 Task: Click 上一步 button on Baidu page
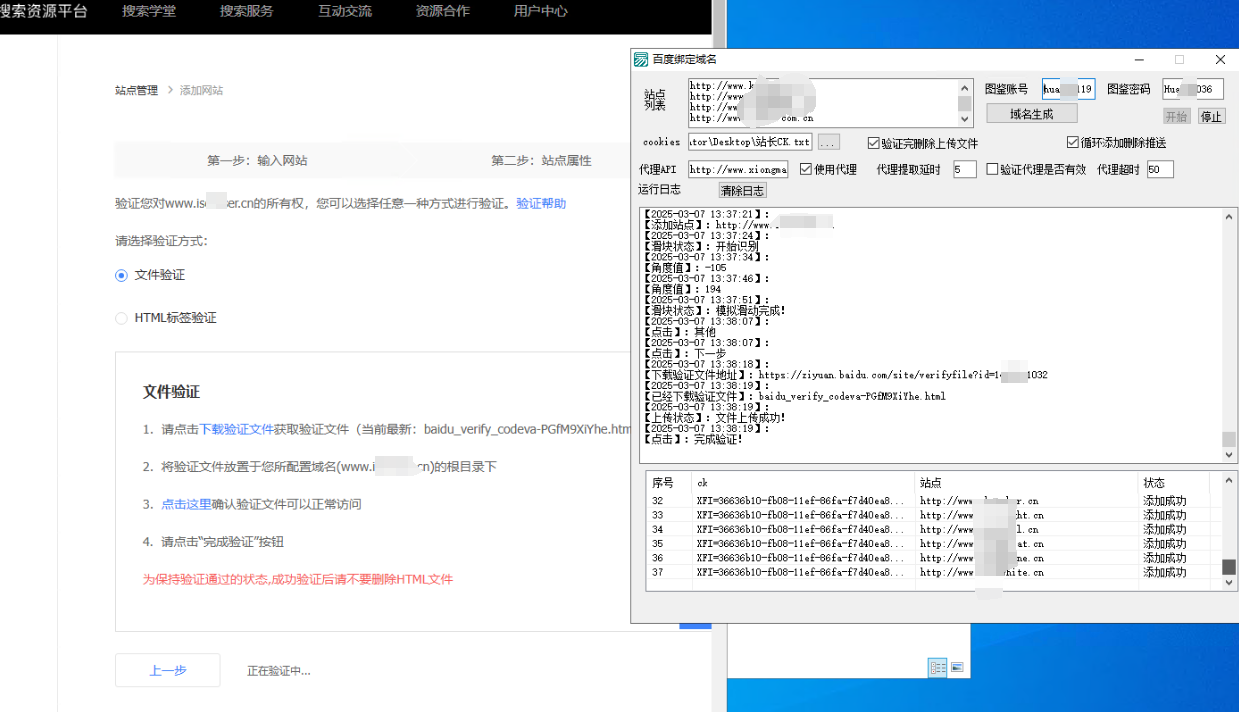pyautogui.click(x=168, y=670)
